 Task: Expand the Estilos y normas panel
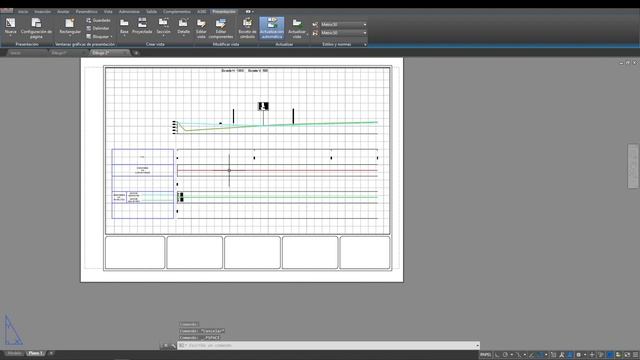365,44
